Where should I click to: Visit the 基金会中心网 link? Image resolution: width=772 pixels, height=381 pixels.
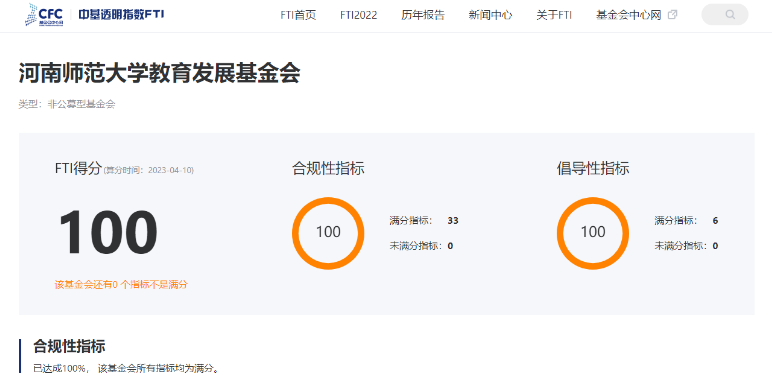(x=628, y=15)
